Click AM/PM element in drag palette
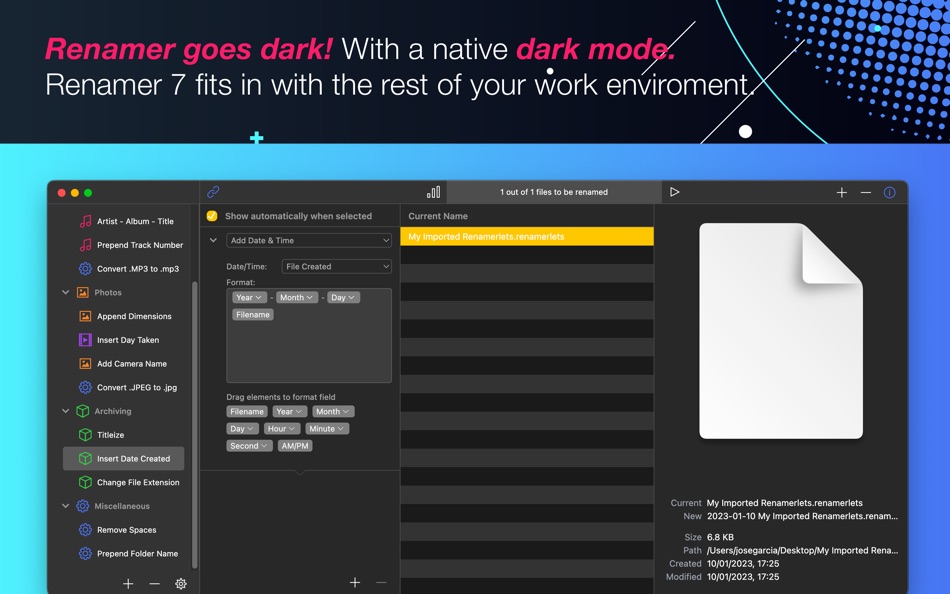The image size is (950, 594). (295, 446)
